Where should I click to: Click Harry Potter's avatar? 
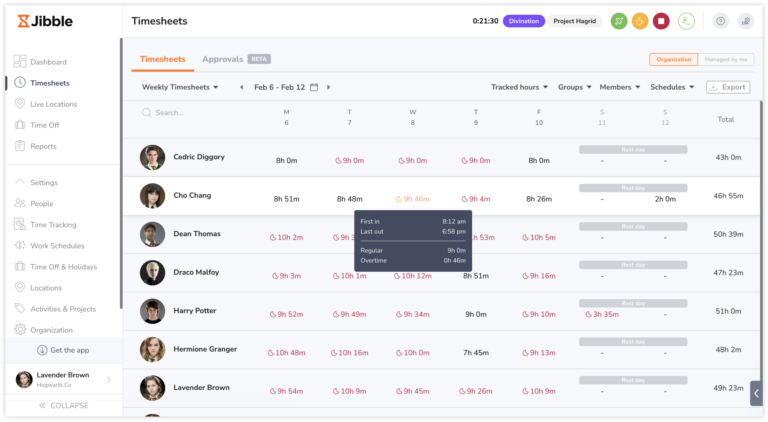pyautogui.click(x=152, y=311)
